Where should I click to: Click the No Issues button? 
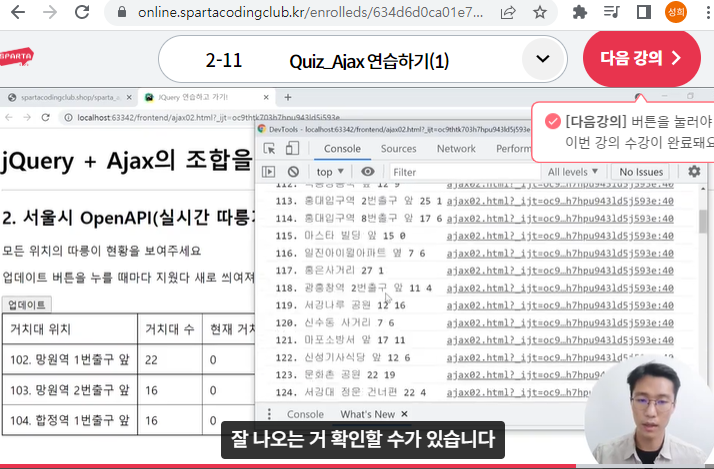pos(641,172)
